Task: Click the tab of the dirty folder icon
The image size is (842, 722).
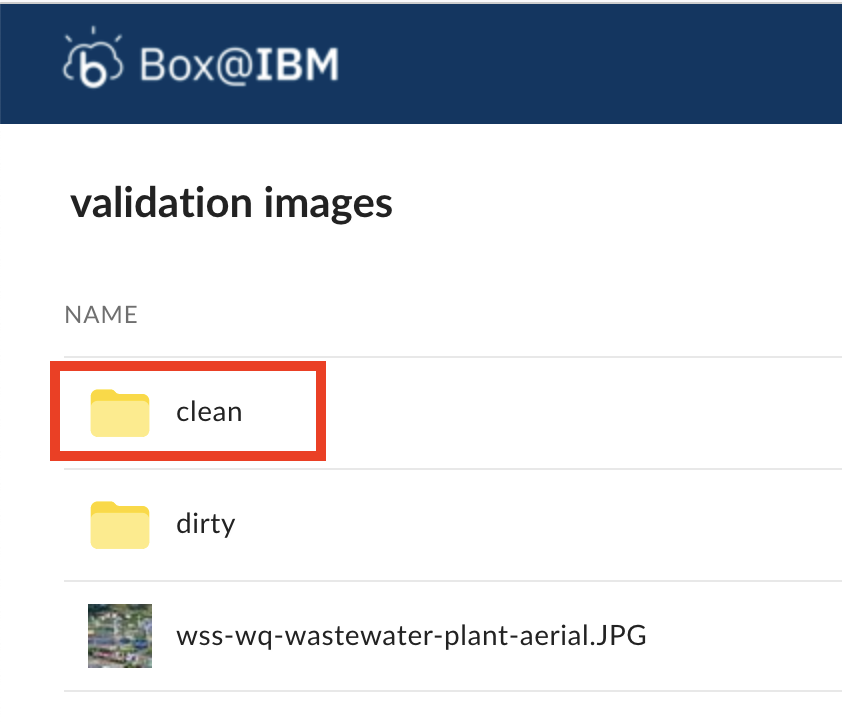Action: pyautogui.click(x=104, y=505)
